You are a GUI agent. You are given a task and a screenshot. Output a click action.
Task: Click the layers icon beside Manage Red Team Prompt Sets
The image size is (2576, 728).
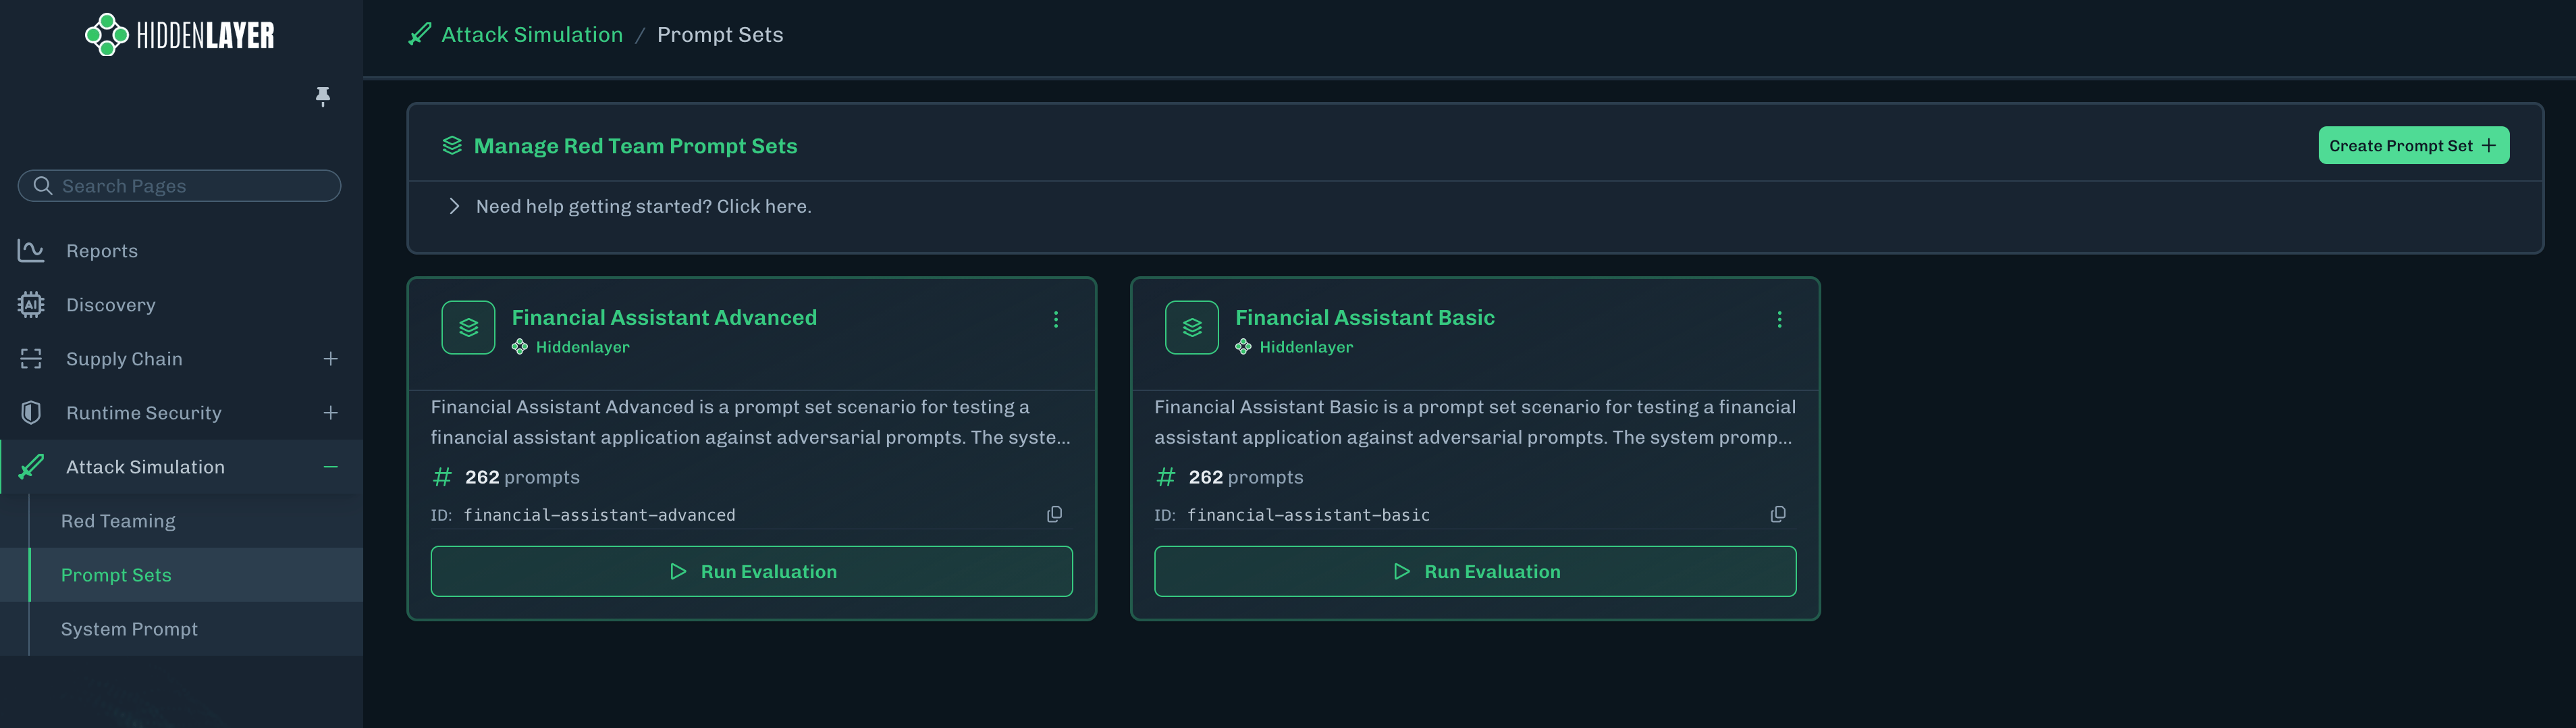(x=452, y=145)
